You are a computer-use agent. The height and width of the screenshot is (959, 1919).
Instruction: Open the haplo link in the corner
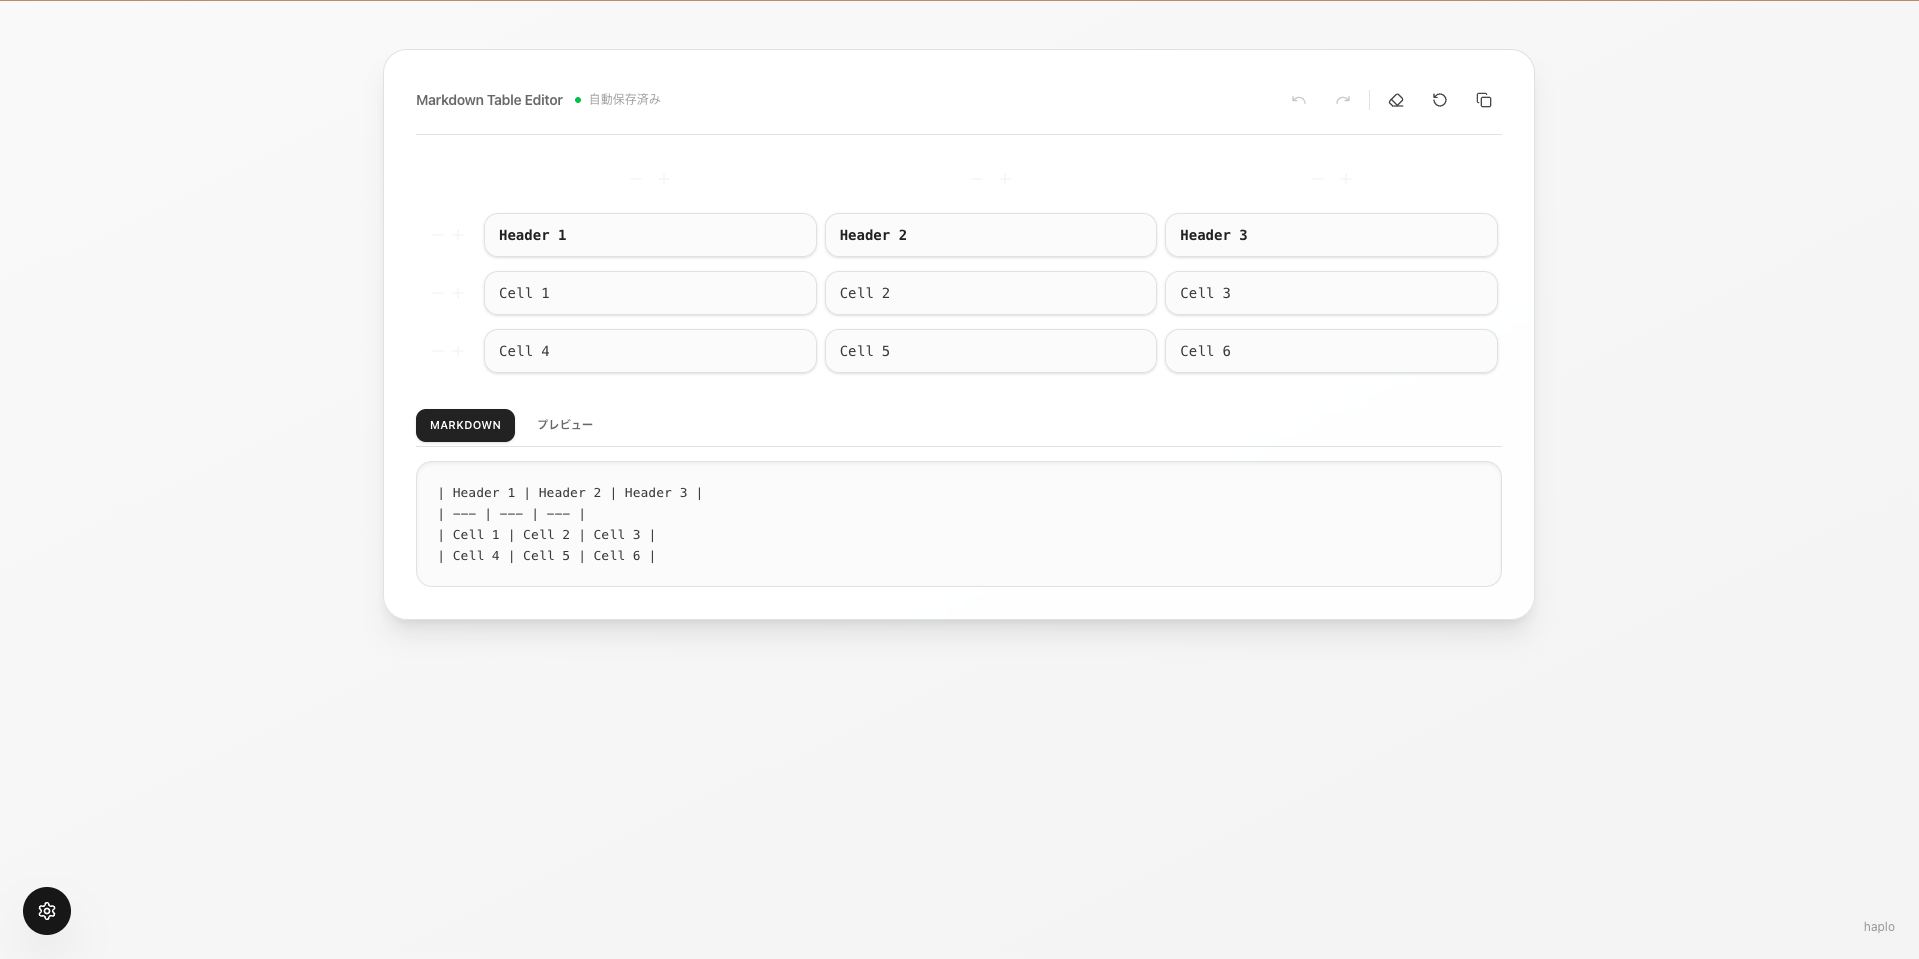1878,927
